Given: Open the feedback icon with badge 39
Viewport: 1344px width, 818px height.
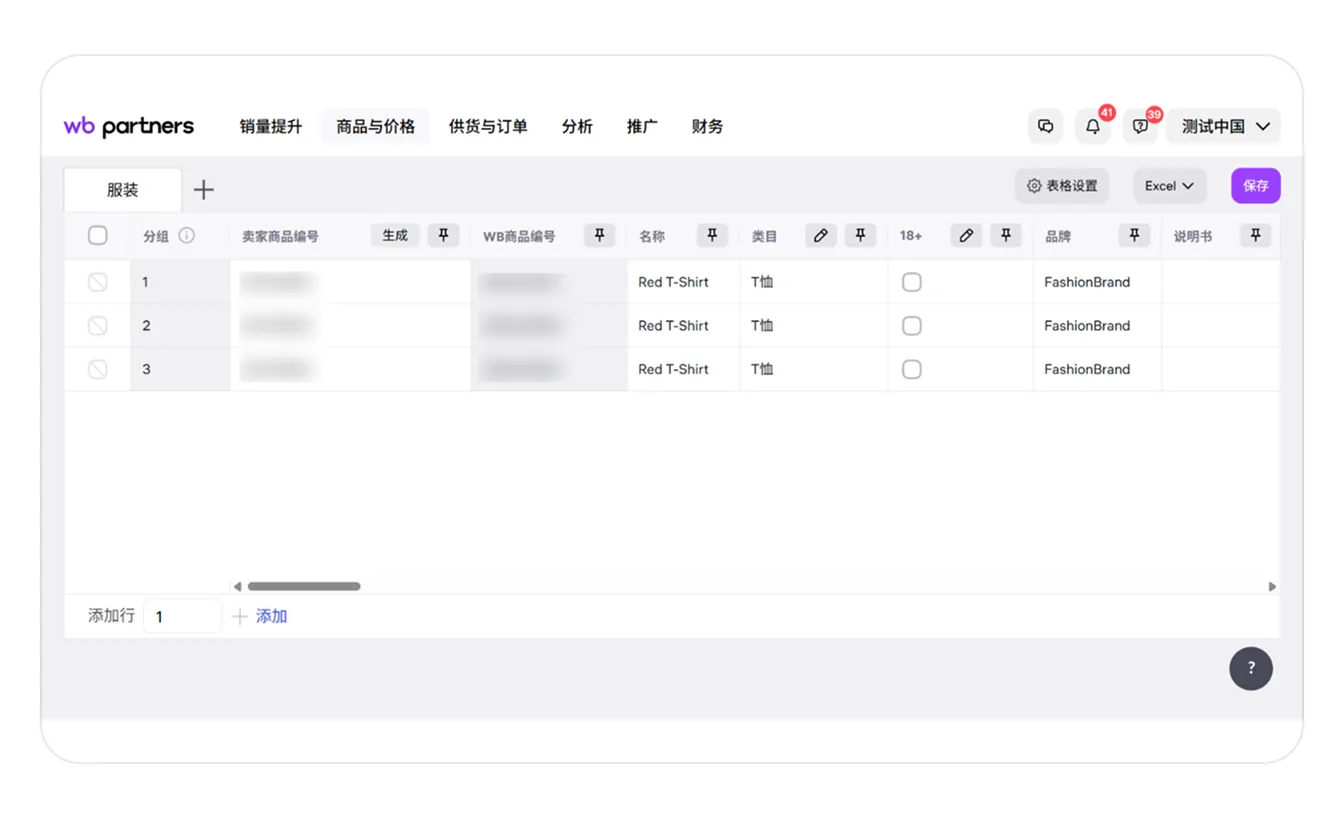Looking at the screenshot, I should pos(1141,126).
